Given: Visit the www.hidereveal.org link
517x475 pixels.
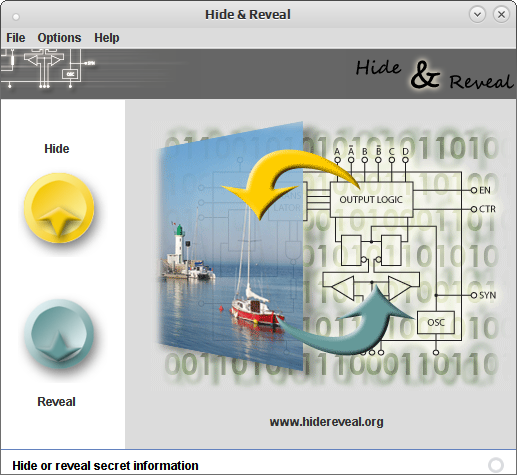Looking at the screenshot, I should pos(326,422).
